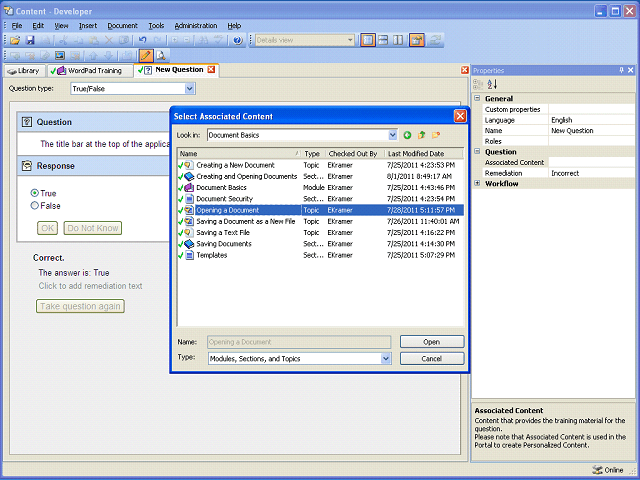The image size is (640, 480).
Task: Click the Open folder toolbar icon
Action: tap(15, 40)
